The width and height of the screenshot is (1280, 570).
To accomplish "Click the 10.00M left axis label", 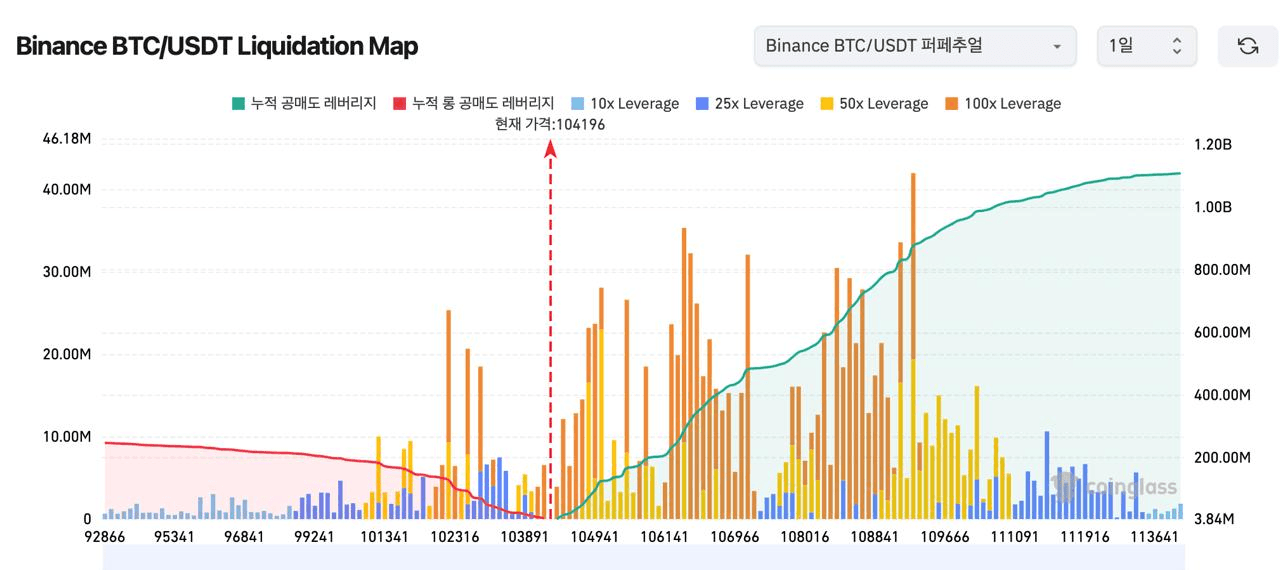I will pyautogui.click(x=67, y=437).
